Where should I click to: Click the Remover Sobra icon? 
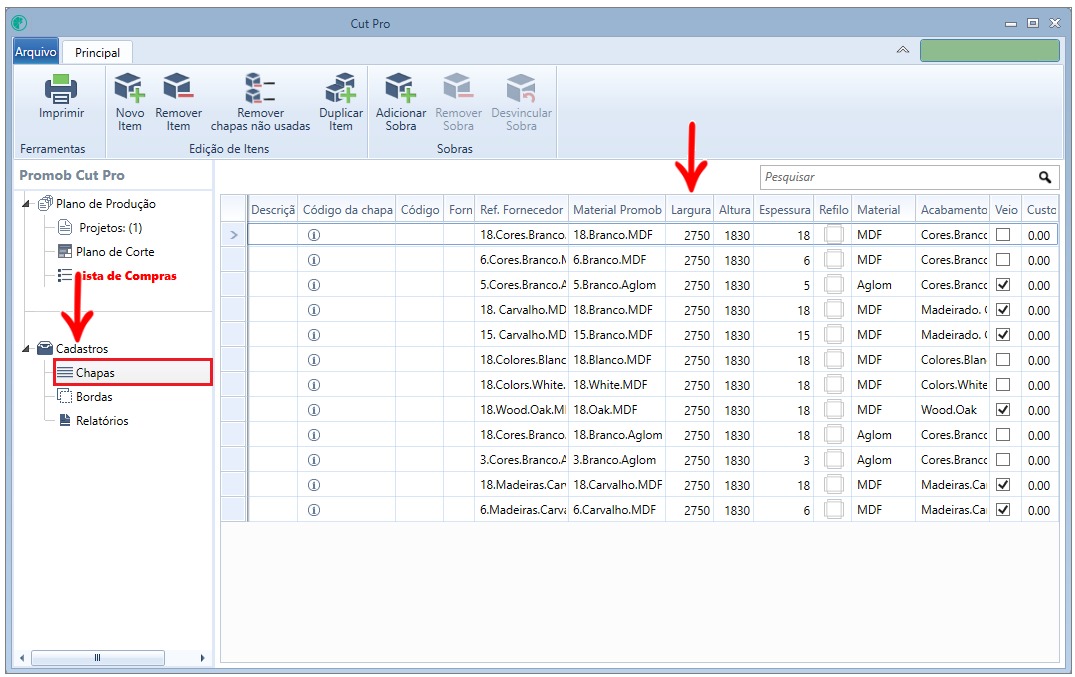coord(458,88)
